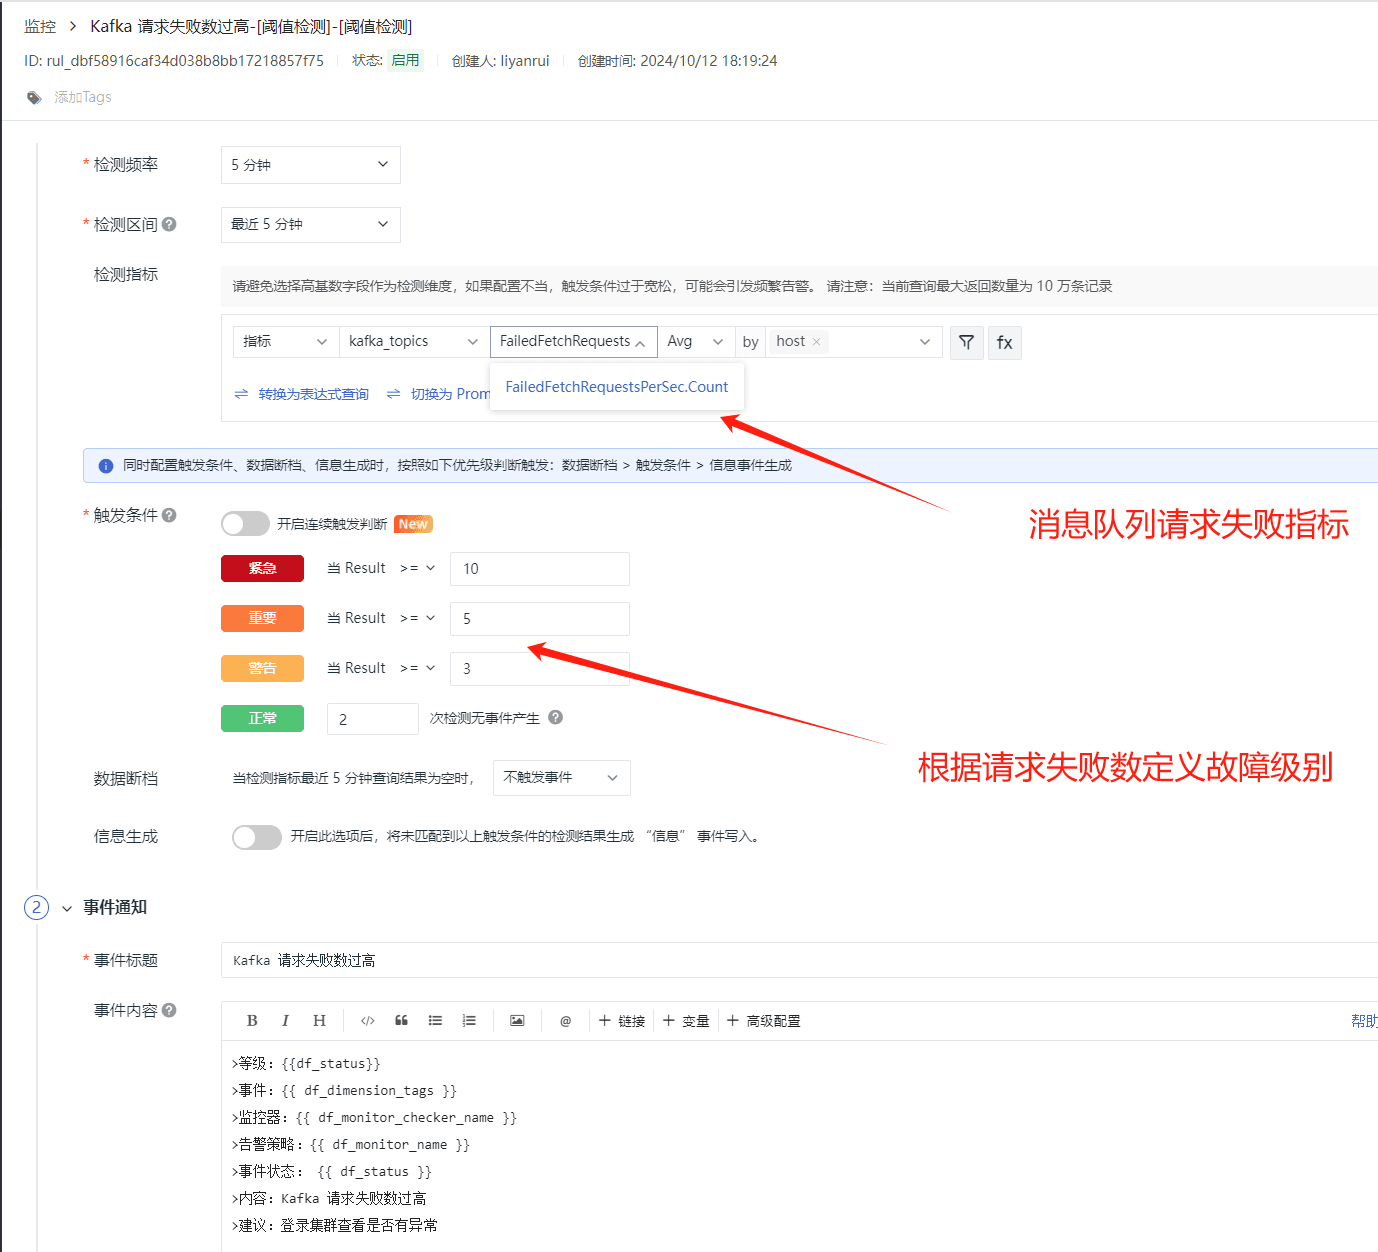Apply italic formatting in the editor toolbar
Image resolution: width=1378 pixels, height=1252 pixels.
pyautogui.click(x=285, y=1021)
